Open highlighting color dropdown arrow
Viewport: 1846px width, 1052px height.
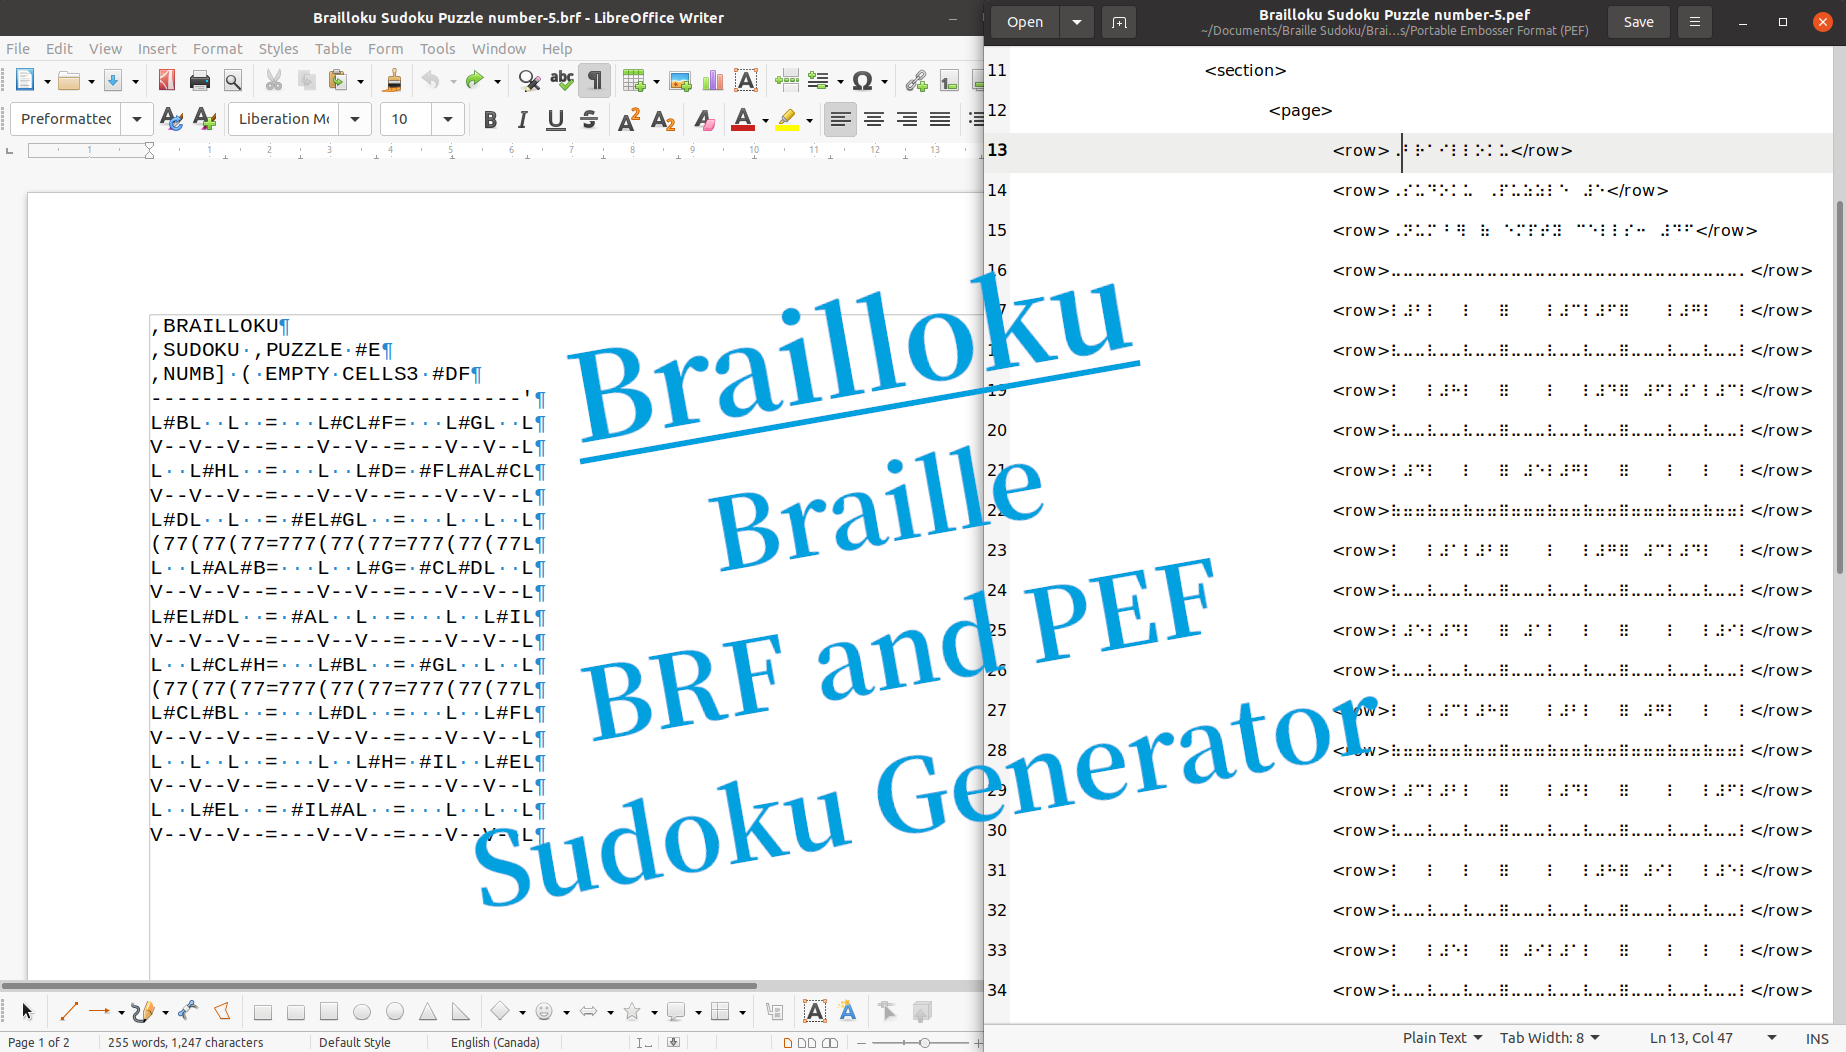pos(809,121)
